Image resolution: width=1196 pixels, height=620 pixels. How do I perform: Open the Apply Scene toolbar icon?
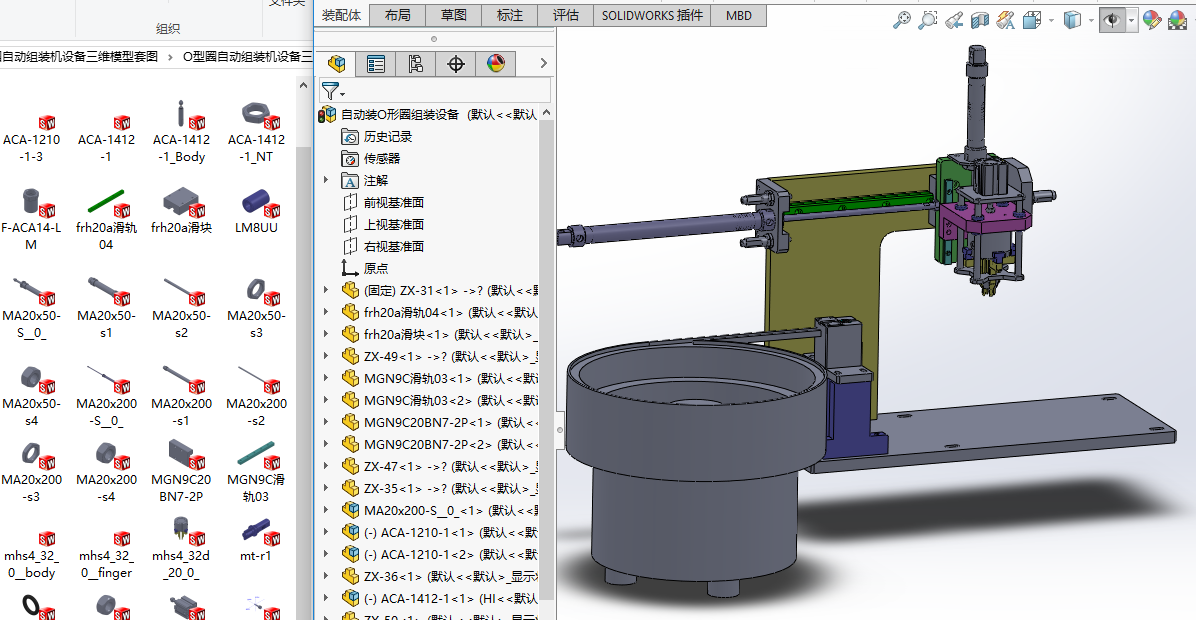[x=1177, y=19]
